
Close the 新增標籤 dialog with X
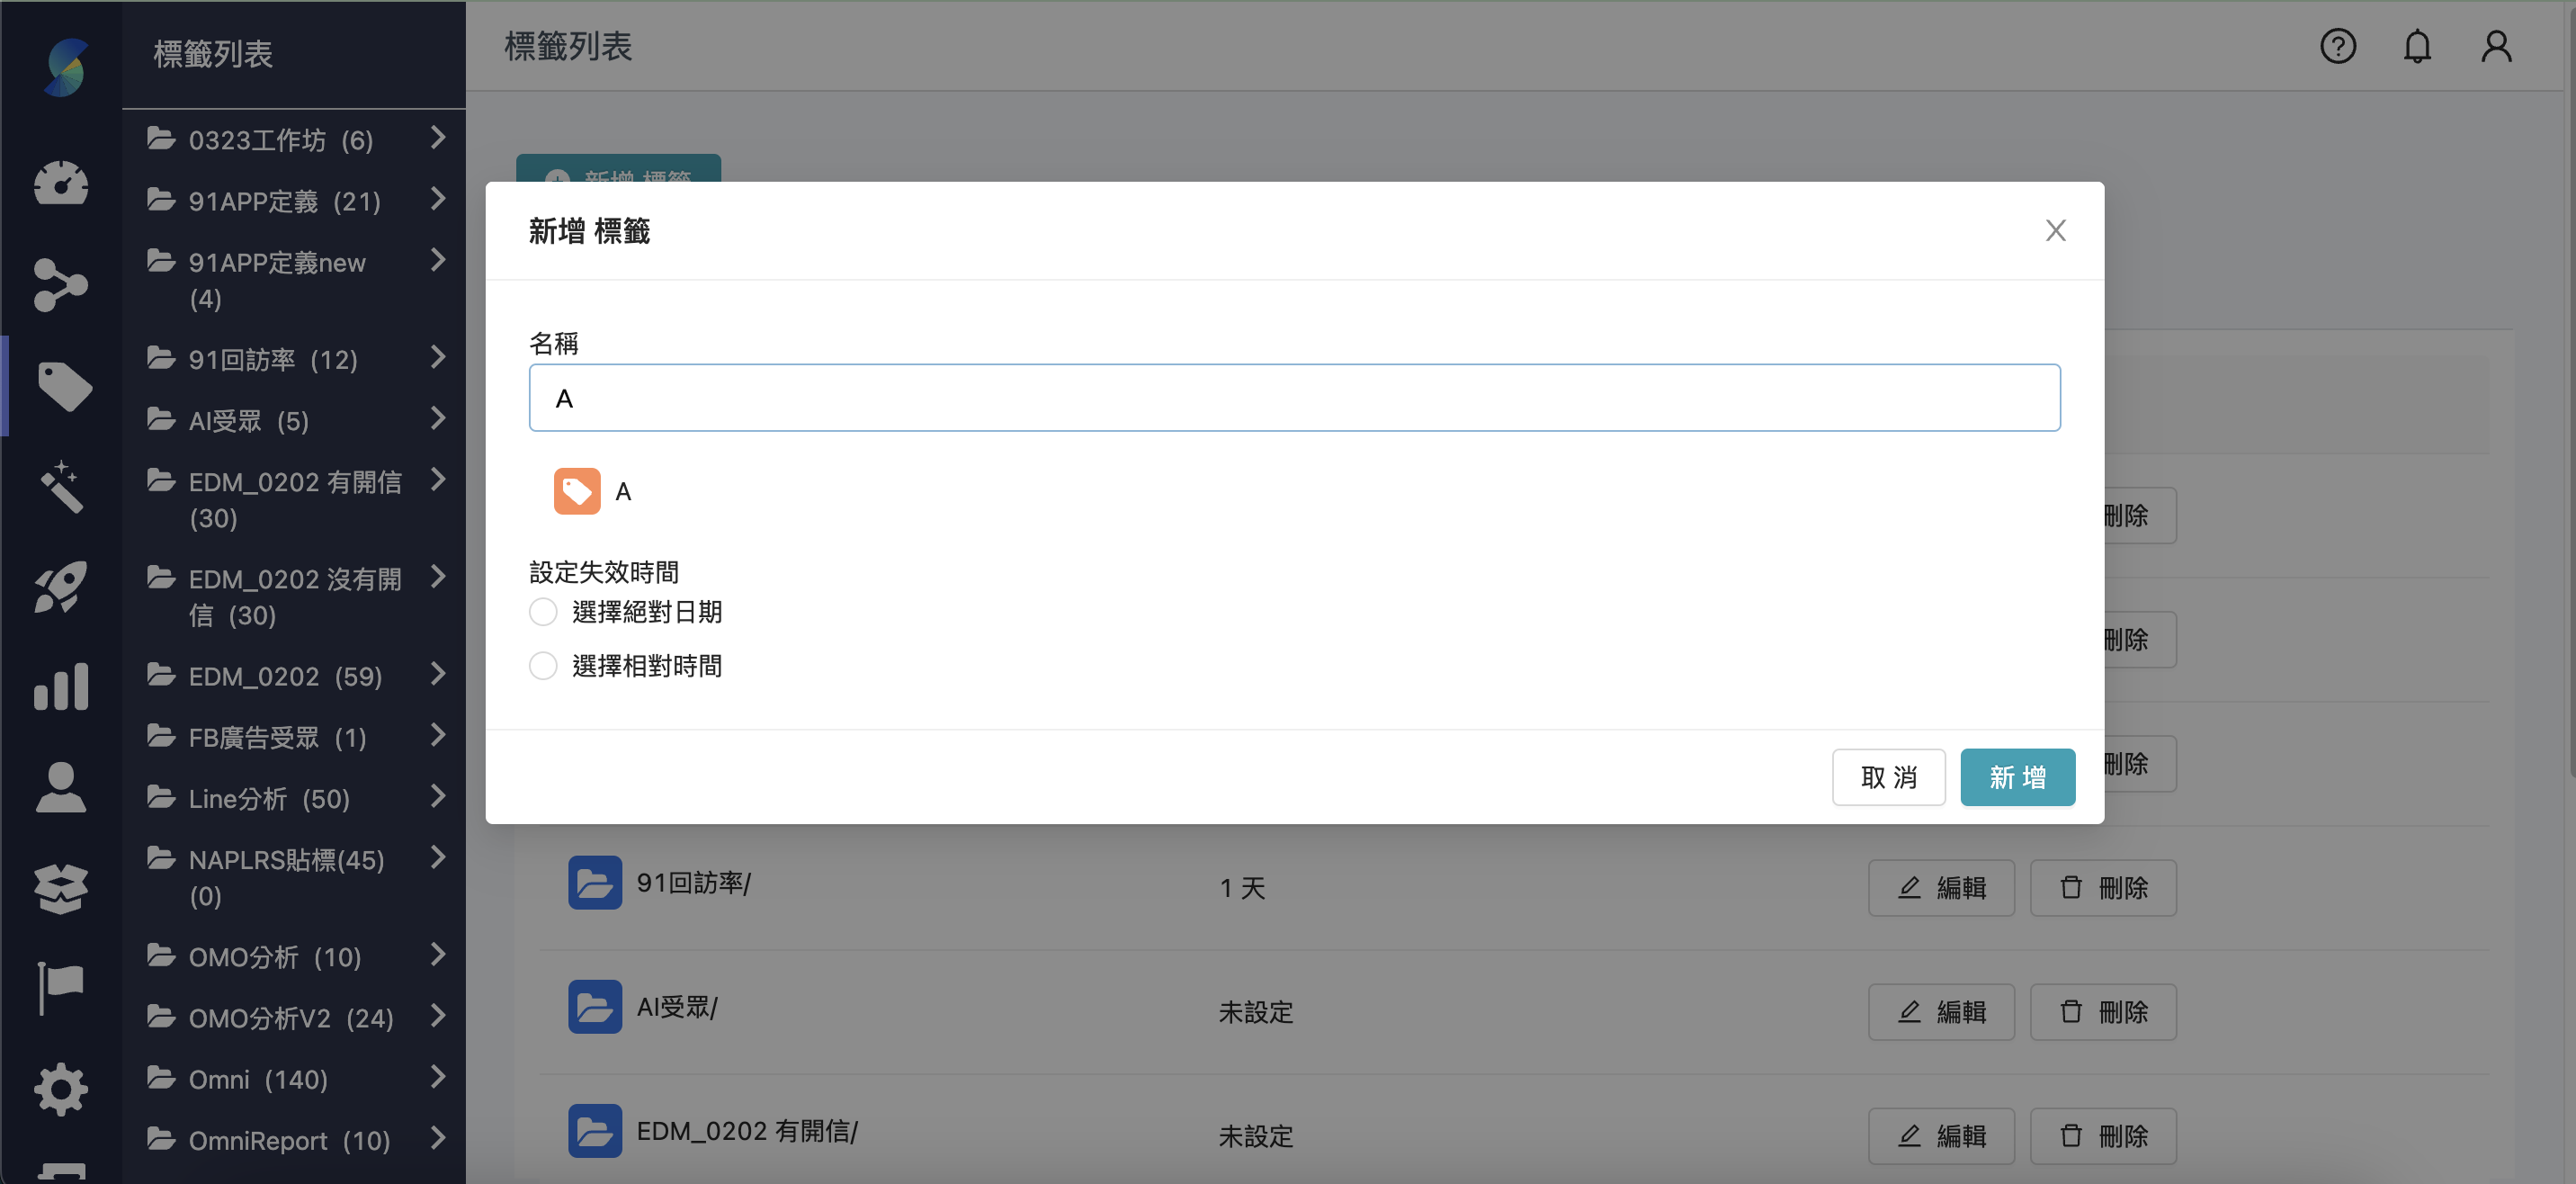(2054, 231)
